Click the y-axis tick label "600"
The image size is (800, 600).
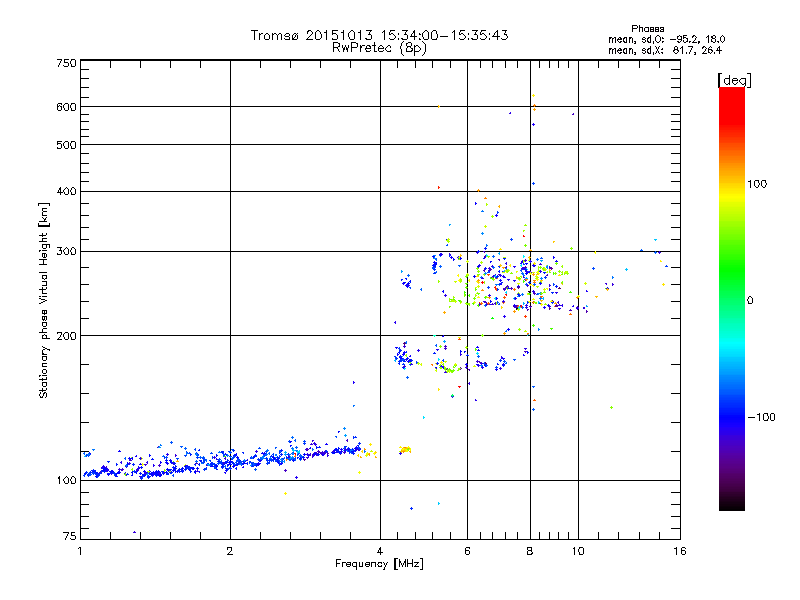click(66, 107)
